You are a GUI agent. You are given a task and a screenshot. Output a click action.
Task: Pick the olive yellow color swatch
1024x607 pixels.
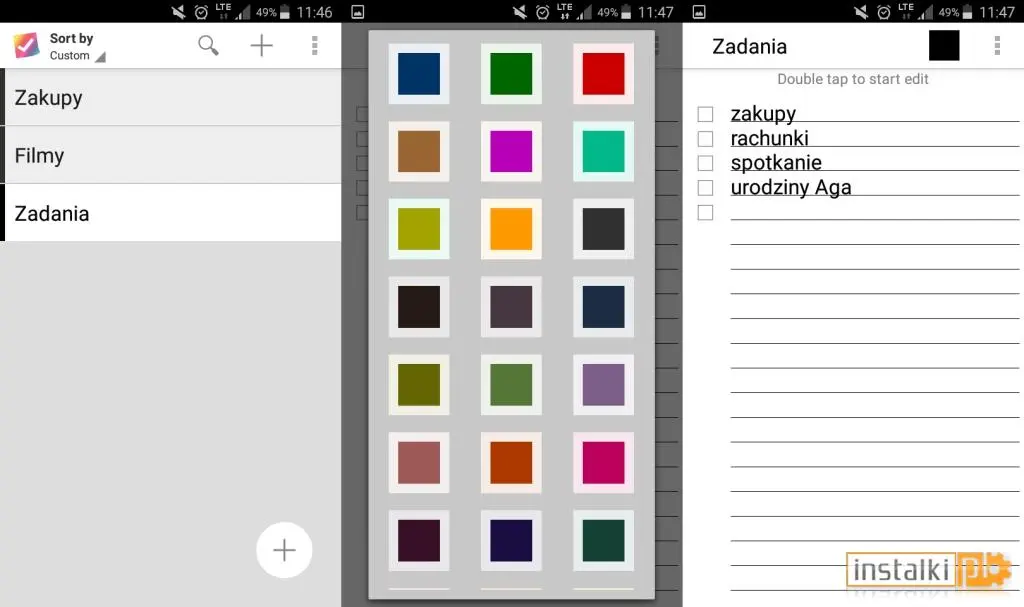[x=419, y=229]
